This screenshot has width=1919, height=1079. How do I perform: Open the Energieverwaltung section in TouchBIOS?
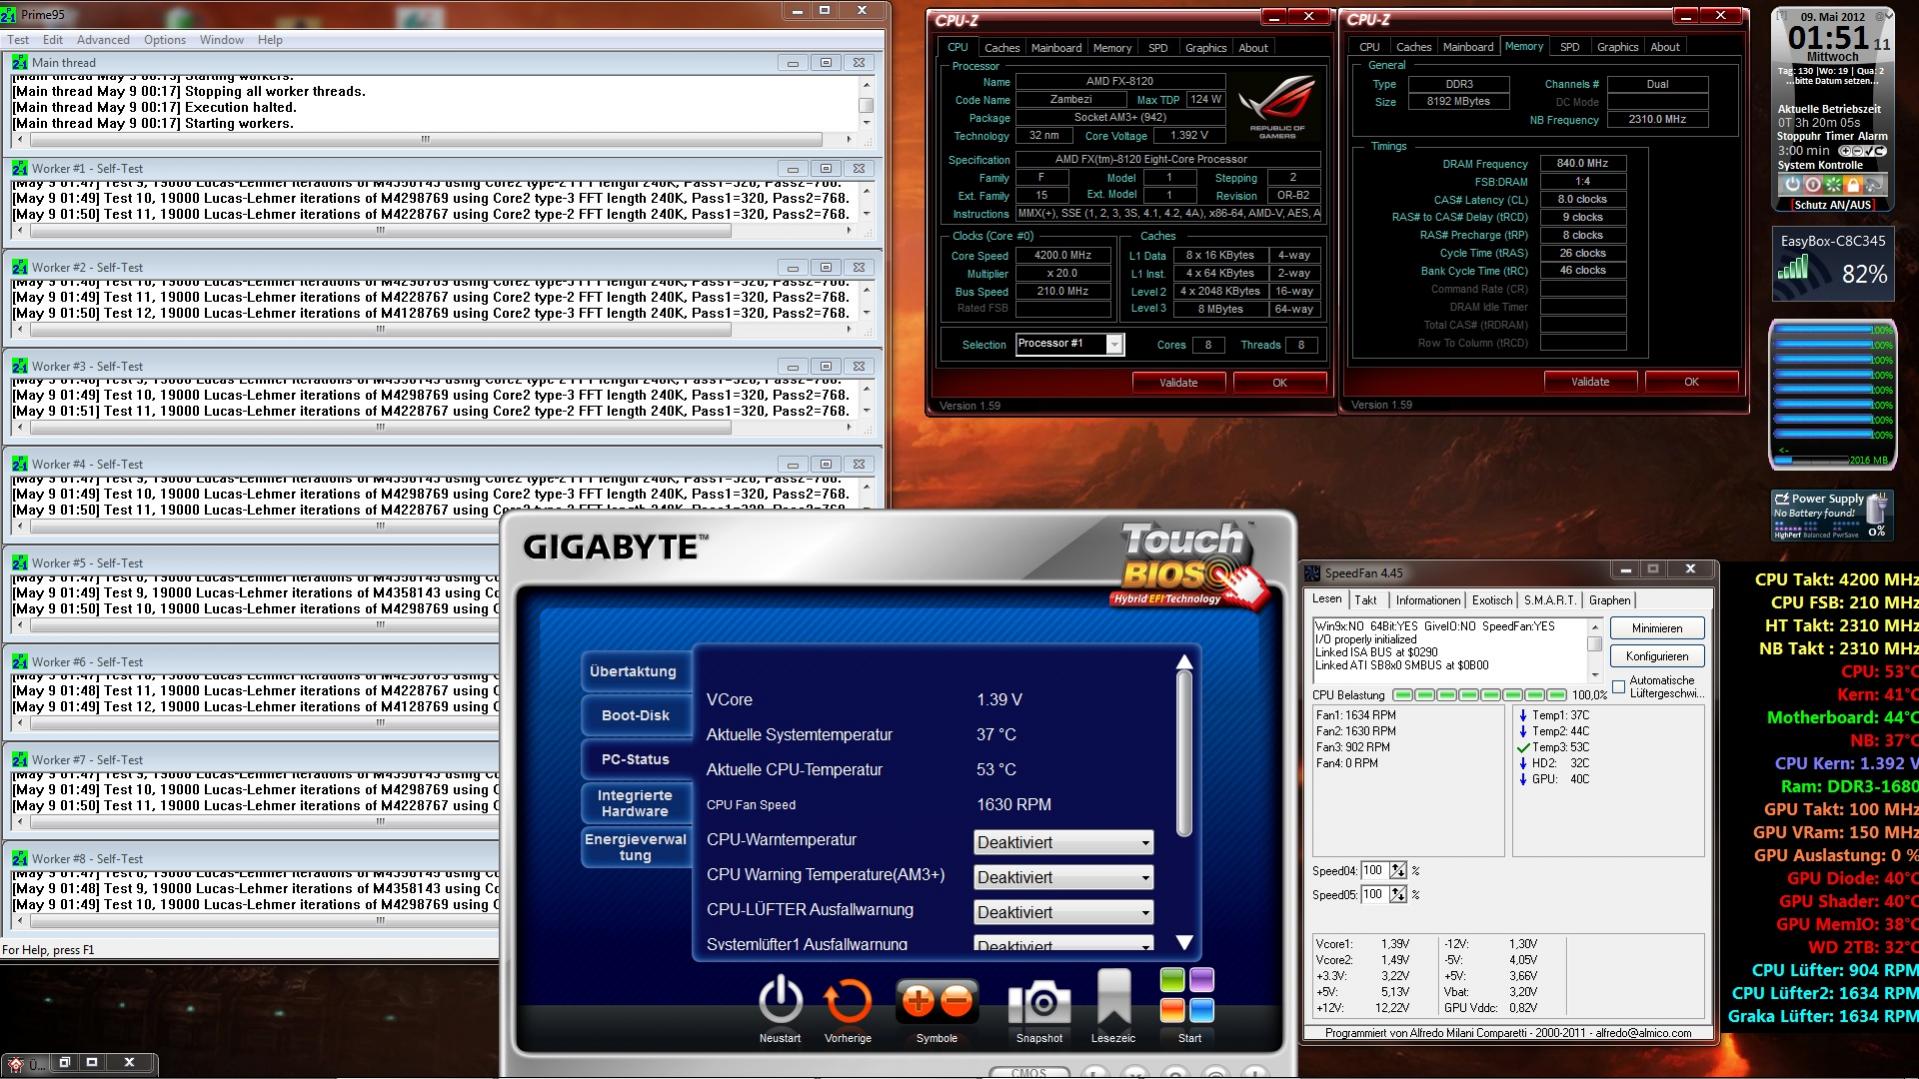[635, 847]
